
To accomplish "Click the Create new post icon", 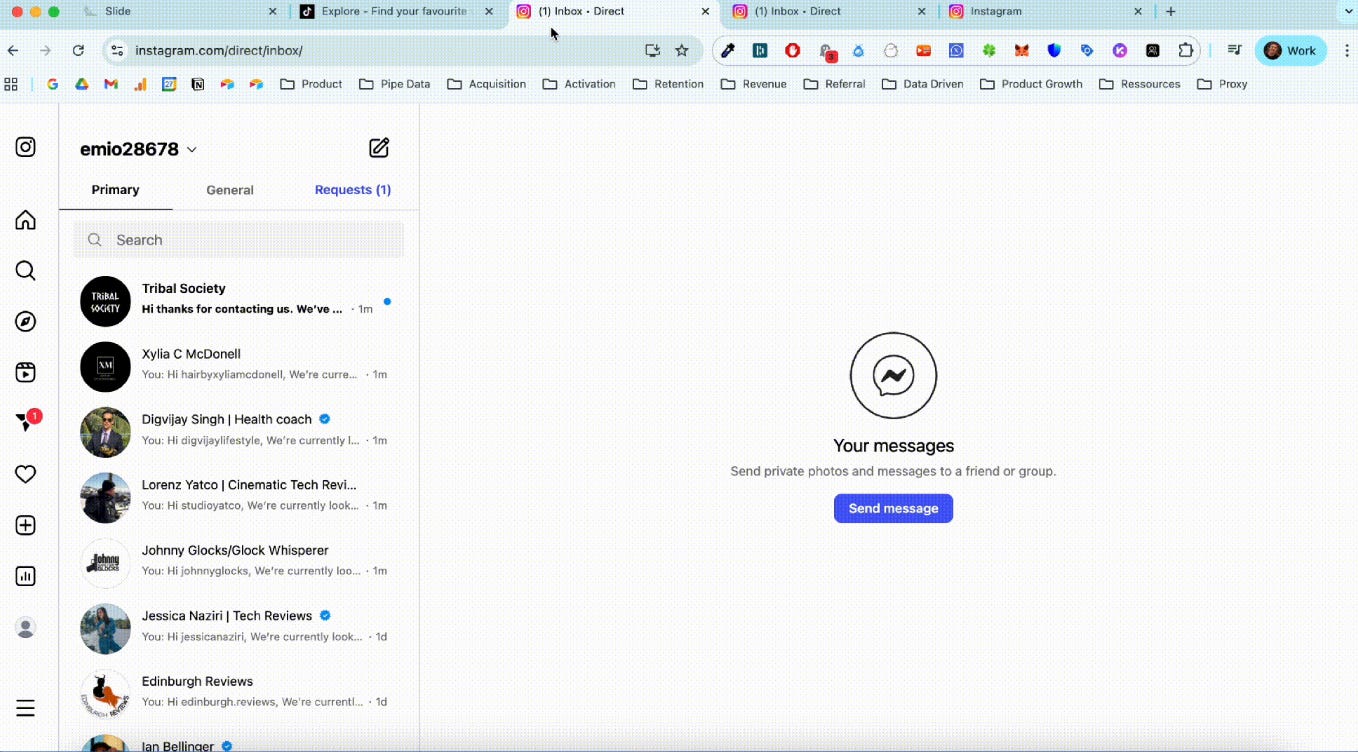I will 26,526.
